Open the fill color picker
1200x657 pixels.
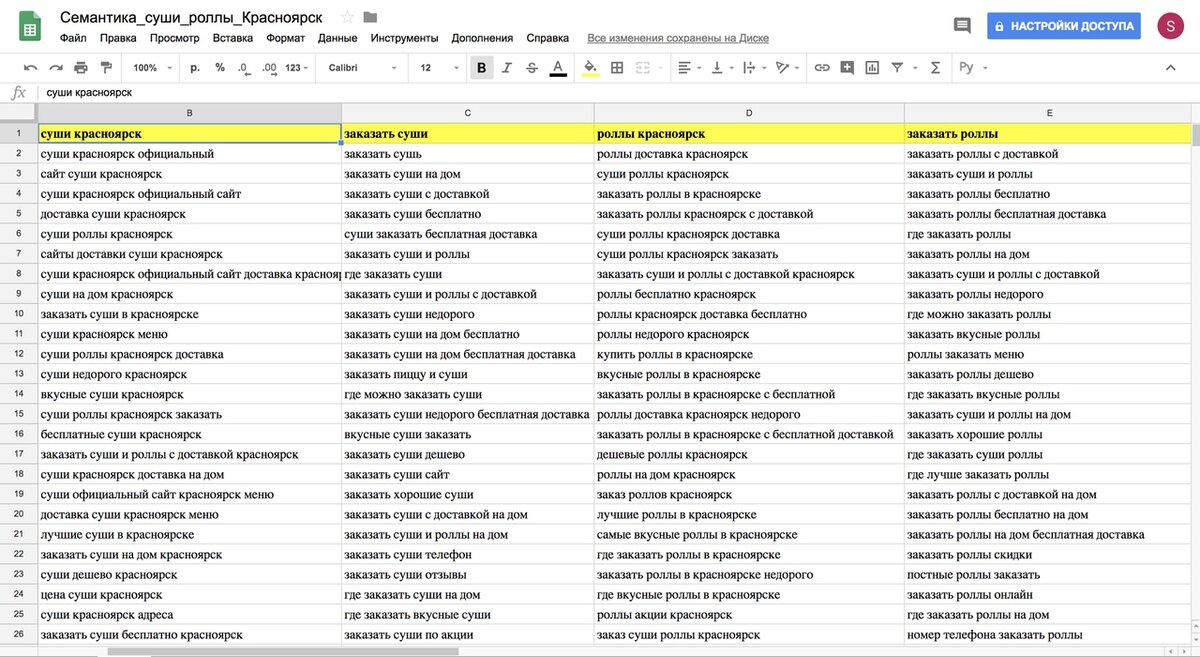tap(591, 68)
